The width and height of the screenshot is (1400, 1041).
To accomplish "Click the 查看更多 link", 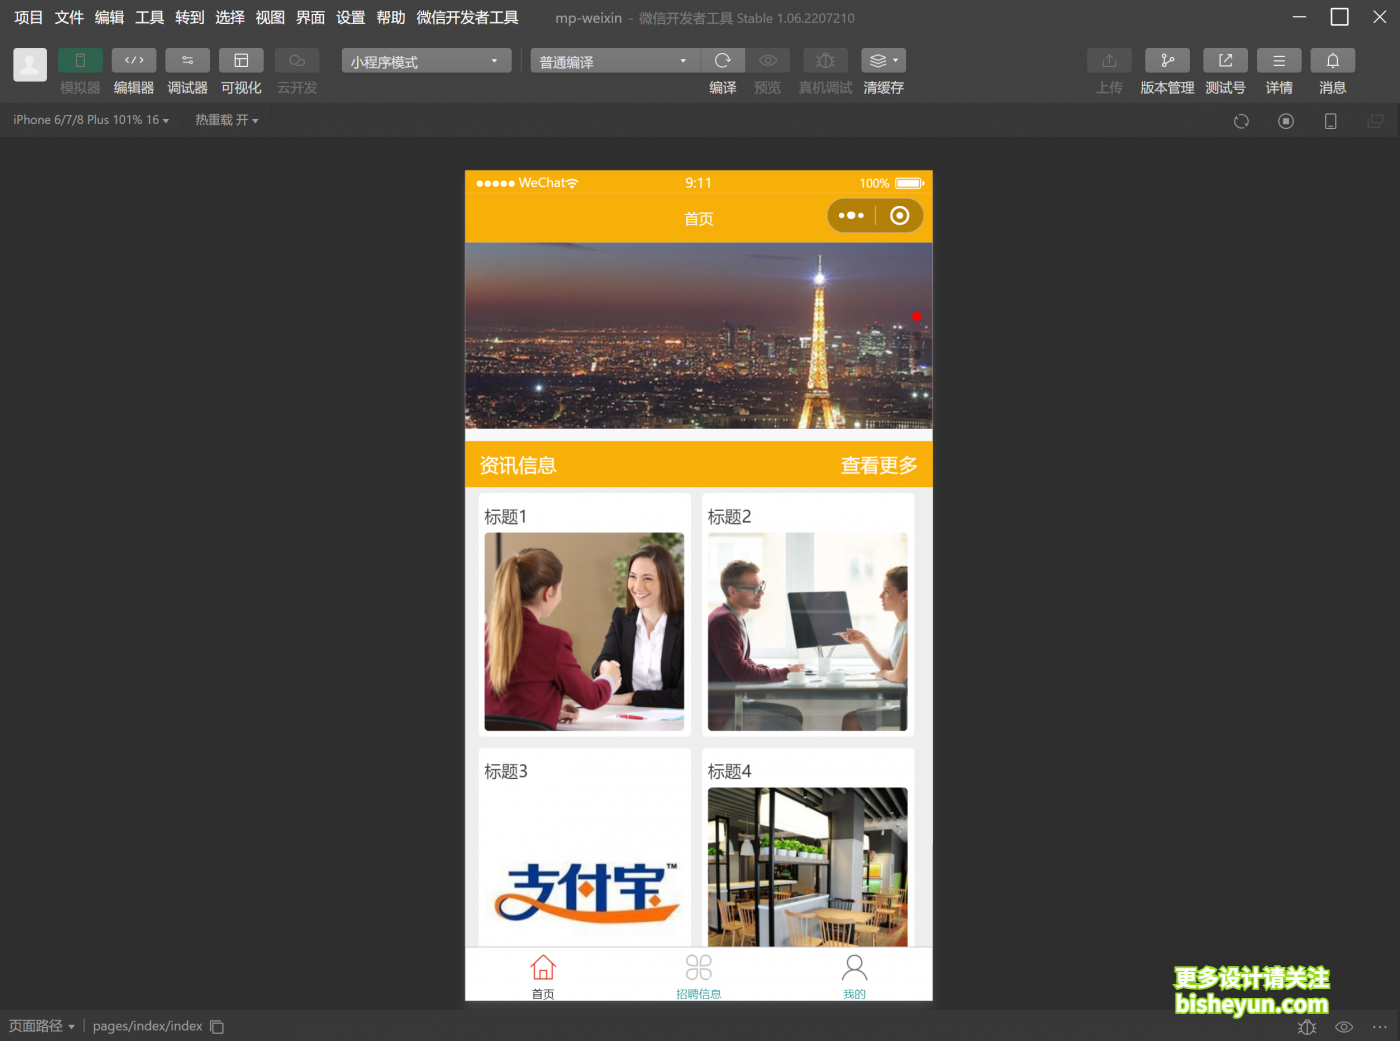I will pyautogui.click(x=878, y=465).
